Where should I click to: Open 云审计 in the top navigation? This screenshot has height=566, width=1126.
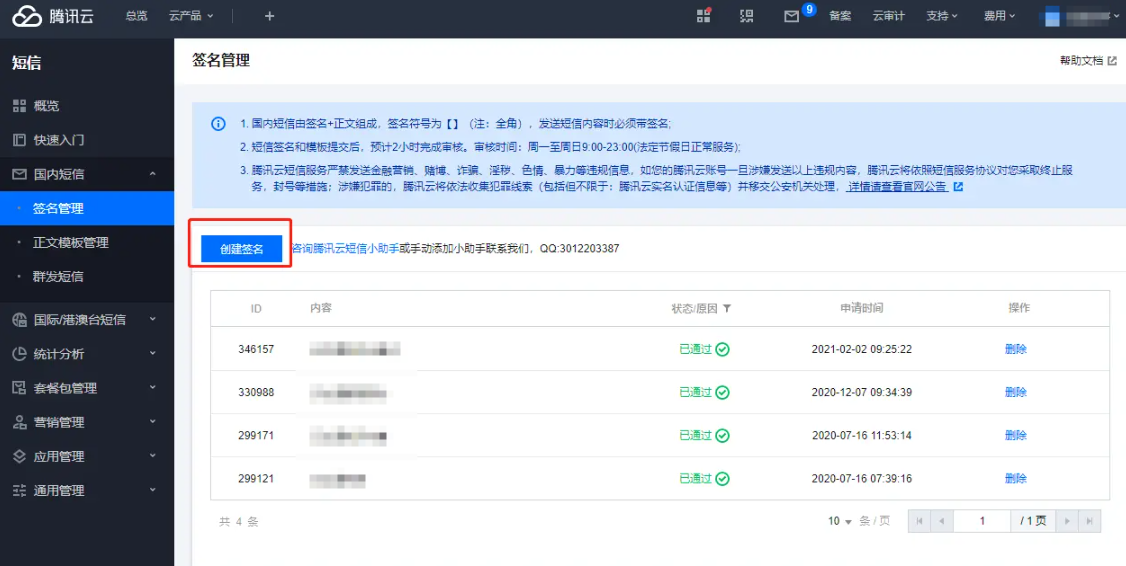click(888, 16)
